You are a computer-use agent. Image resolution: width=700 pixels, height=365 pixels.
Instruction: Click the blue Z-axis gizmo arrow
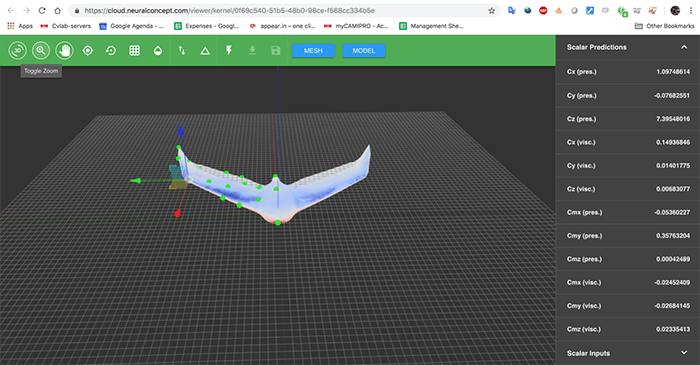pyautogui.click(x=180, y=130)
